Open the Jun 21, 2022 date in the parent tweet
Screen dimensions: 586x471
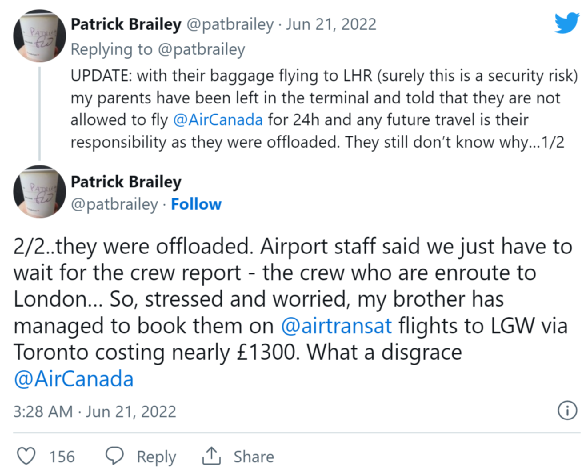tap(331, 25)
